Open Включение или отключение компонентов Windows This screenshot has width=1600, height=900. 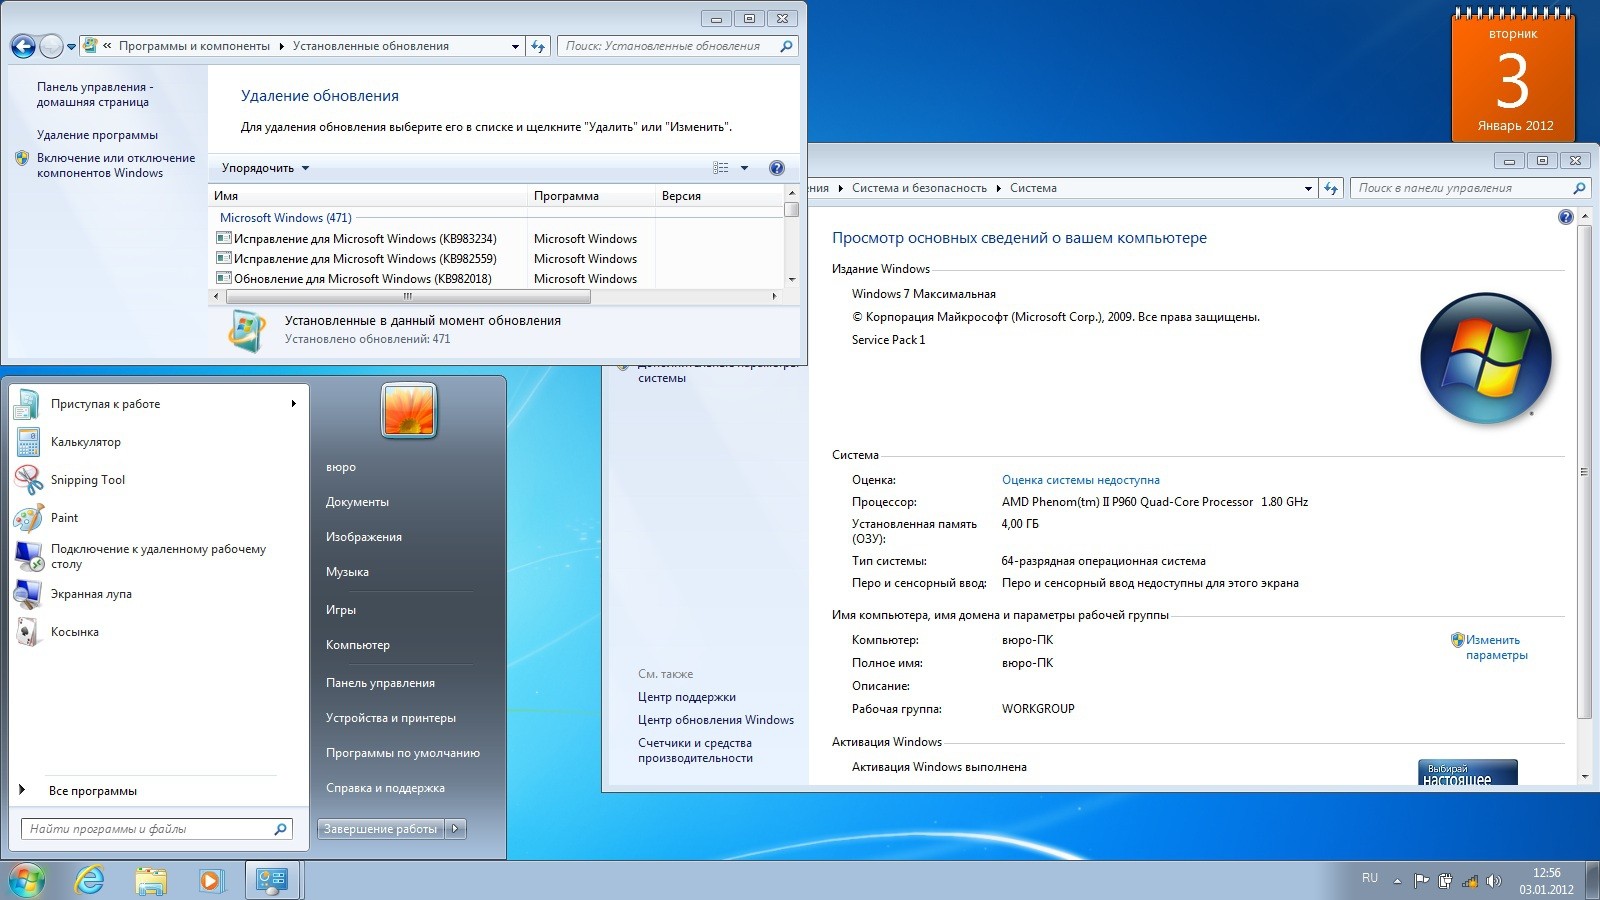point(116,165)
